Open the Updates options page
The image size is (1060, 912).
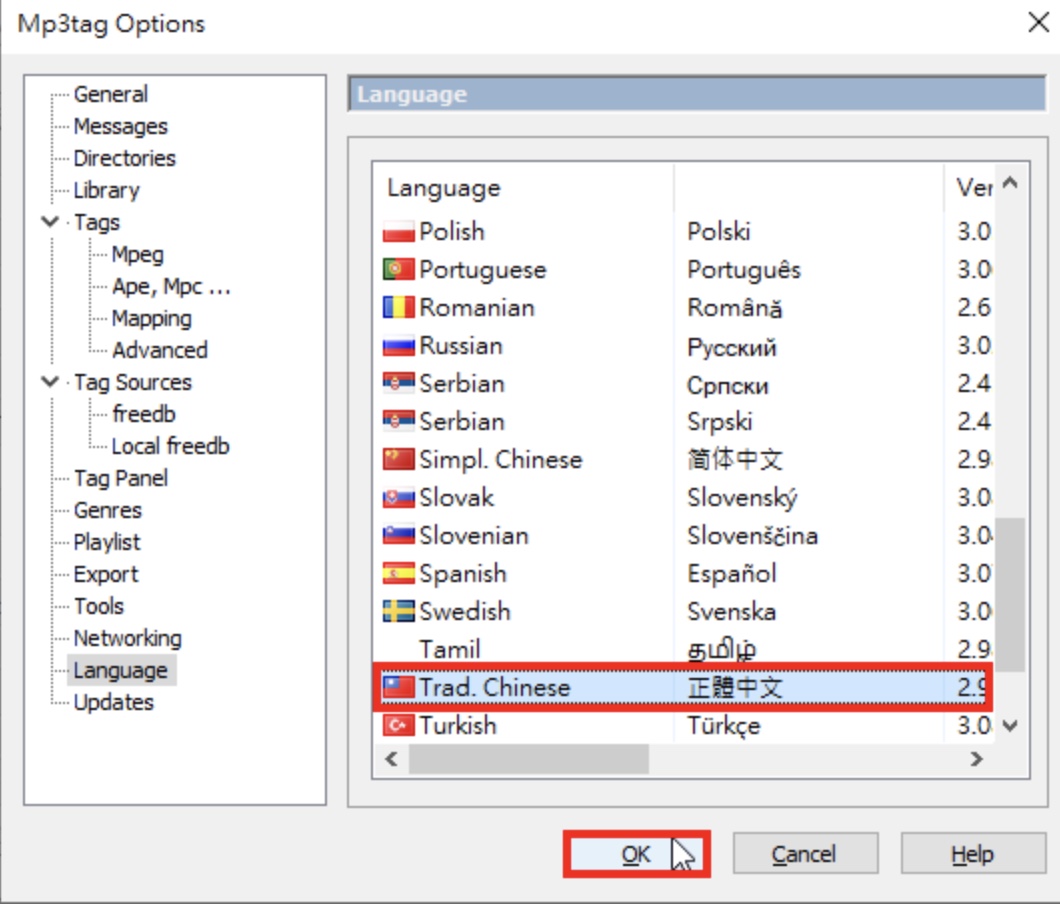(x=114, y=702)
